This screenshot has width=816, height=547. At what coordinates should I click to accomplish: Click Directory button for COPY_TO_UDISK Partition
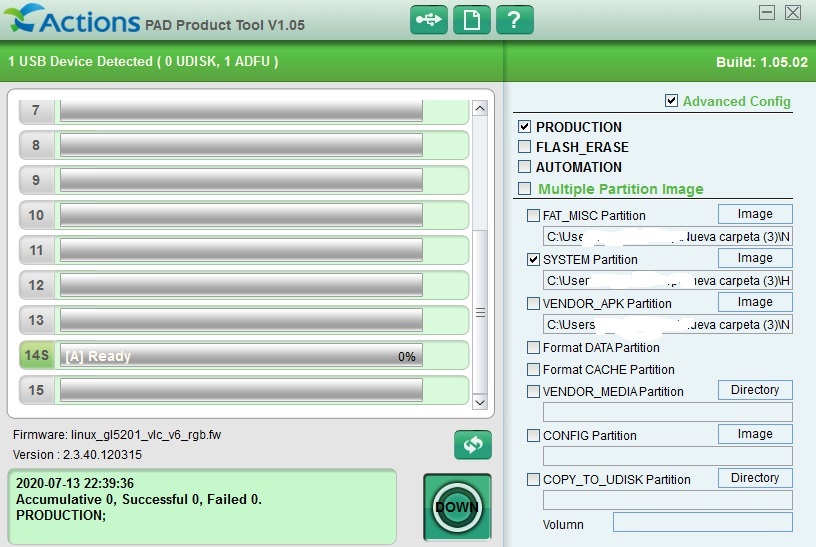click(x=755, y=478)
